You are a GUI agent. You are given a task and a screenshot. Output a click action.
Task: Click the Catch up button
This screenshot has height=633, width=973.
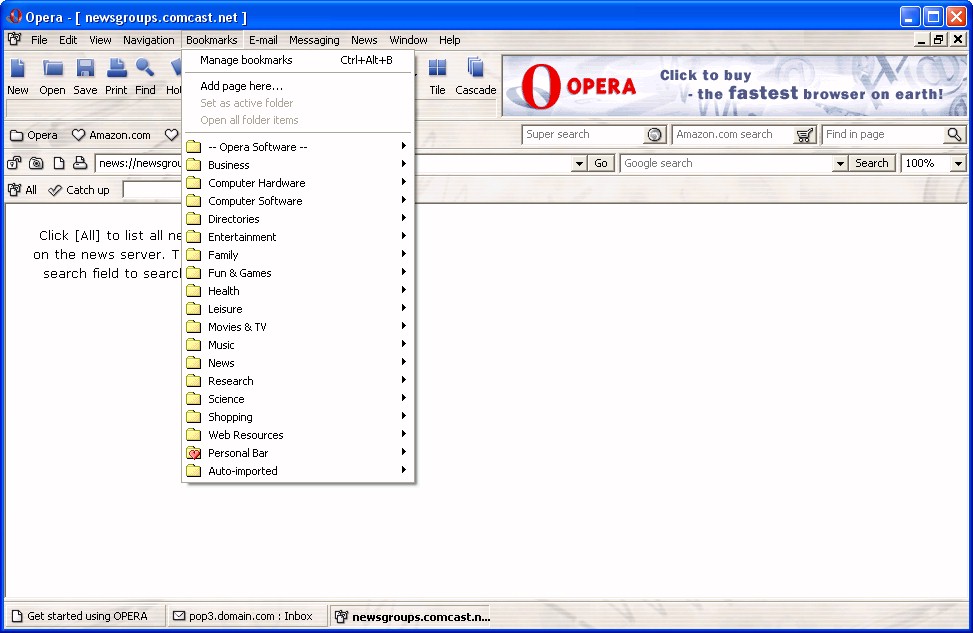tap(79, 190)
